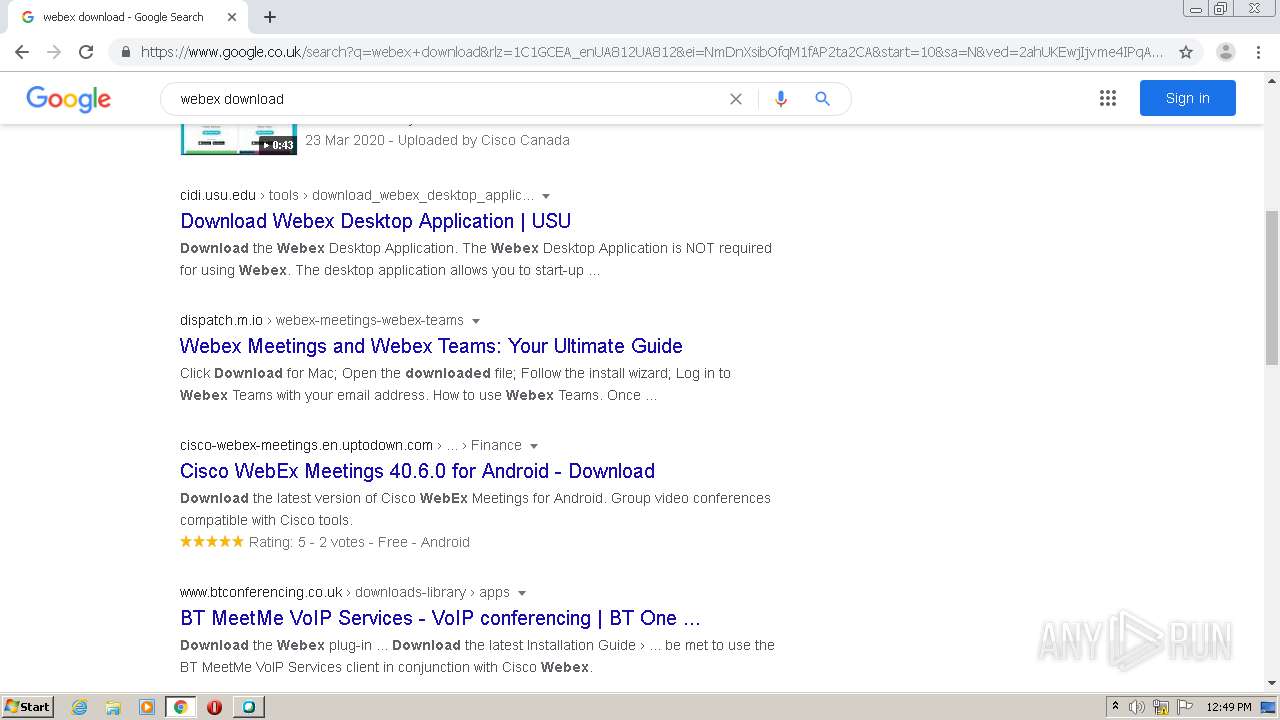Image resolution: width=1280 pixels, height=720 pixels.
Task: Open the Chrome profile avatar
Action: click(1226, 52)
